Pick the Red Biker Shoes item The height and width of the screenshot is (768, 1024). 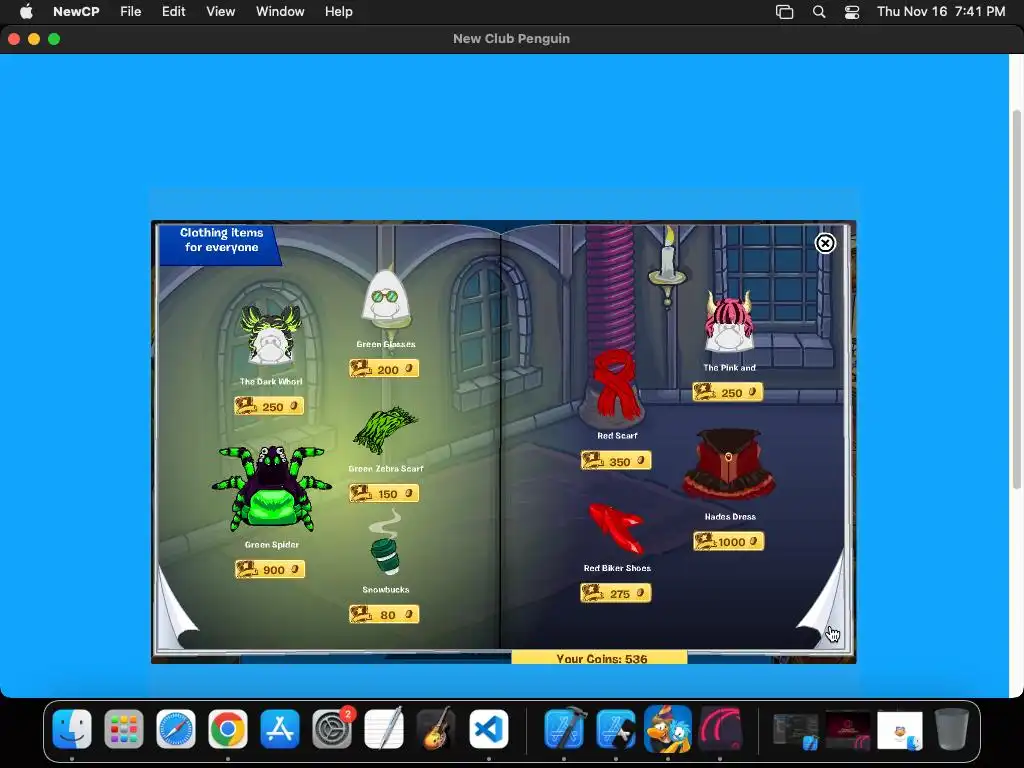[616, 528]
